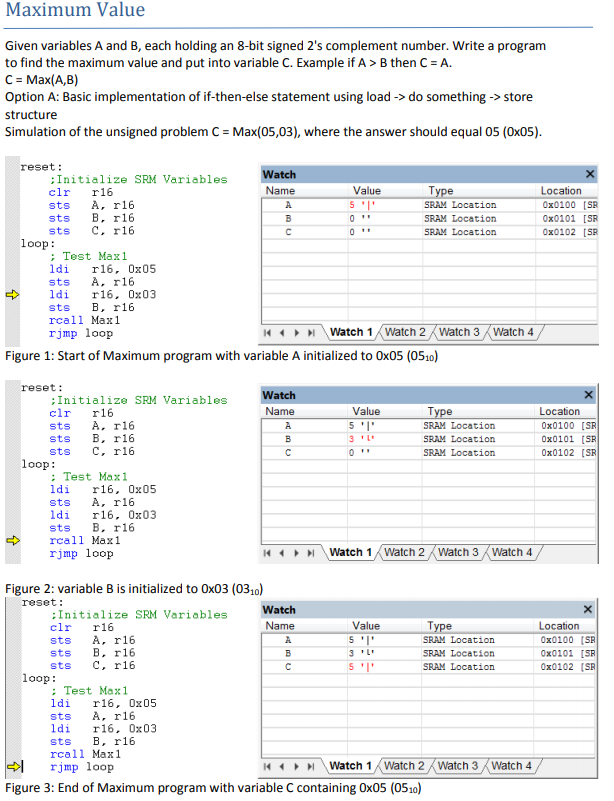Go to Watch 3 tab in Figure 3 panel
The height and width of the screenshot is (801, 614).
click(x=458, y=766)
